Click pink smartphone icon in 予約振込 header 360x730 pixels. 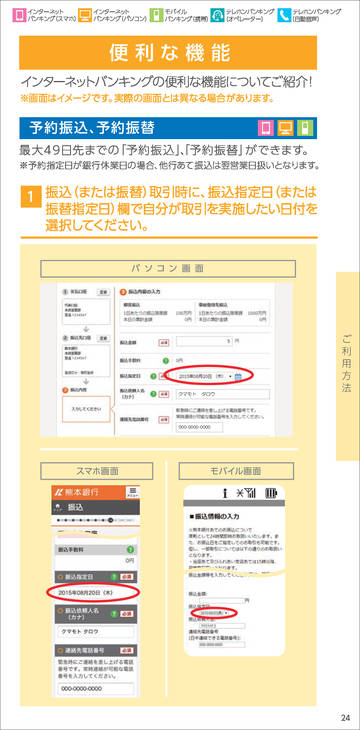266,128
